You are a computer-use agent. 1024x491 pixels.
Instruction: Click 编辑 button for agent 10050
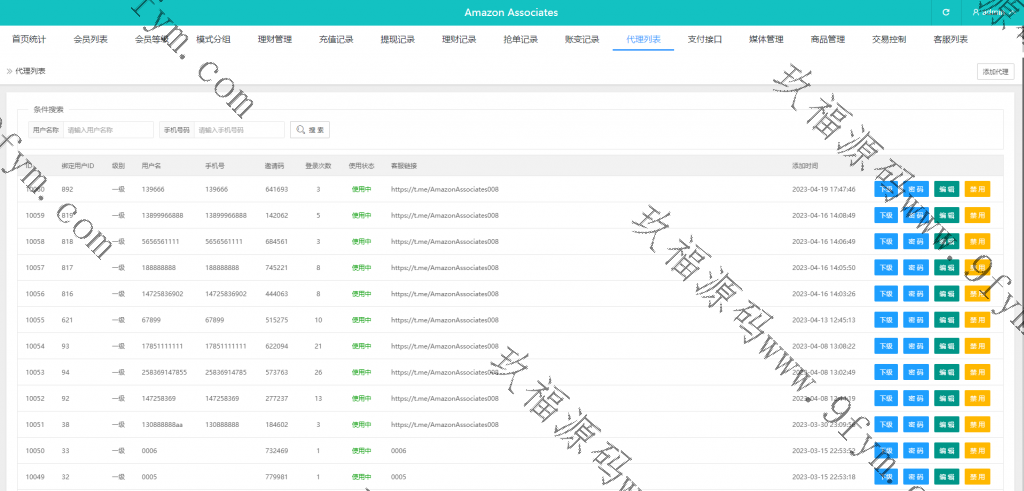(947, 450)
